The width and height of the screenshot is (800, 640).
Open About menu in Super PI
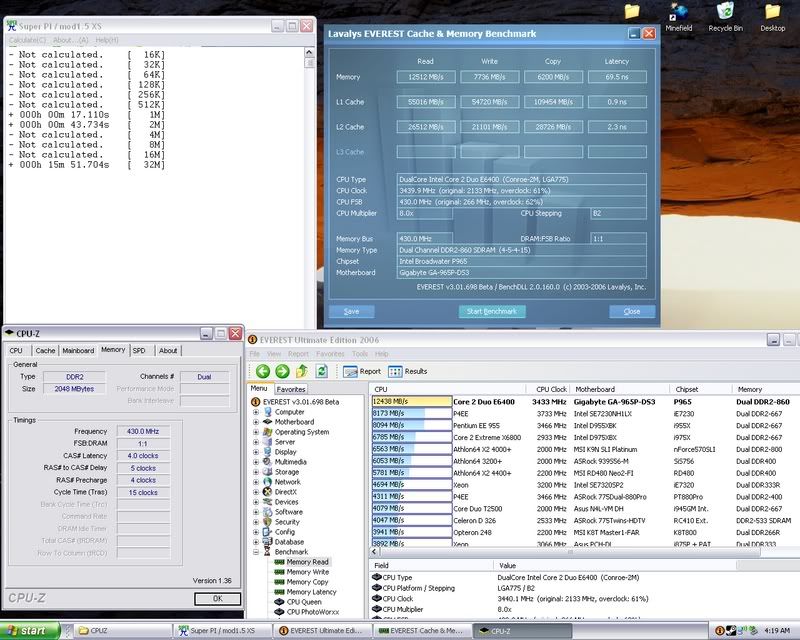70,40
